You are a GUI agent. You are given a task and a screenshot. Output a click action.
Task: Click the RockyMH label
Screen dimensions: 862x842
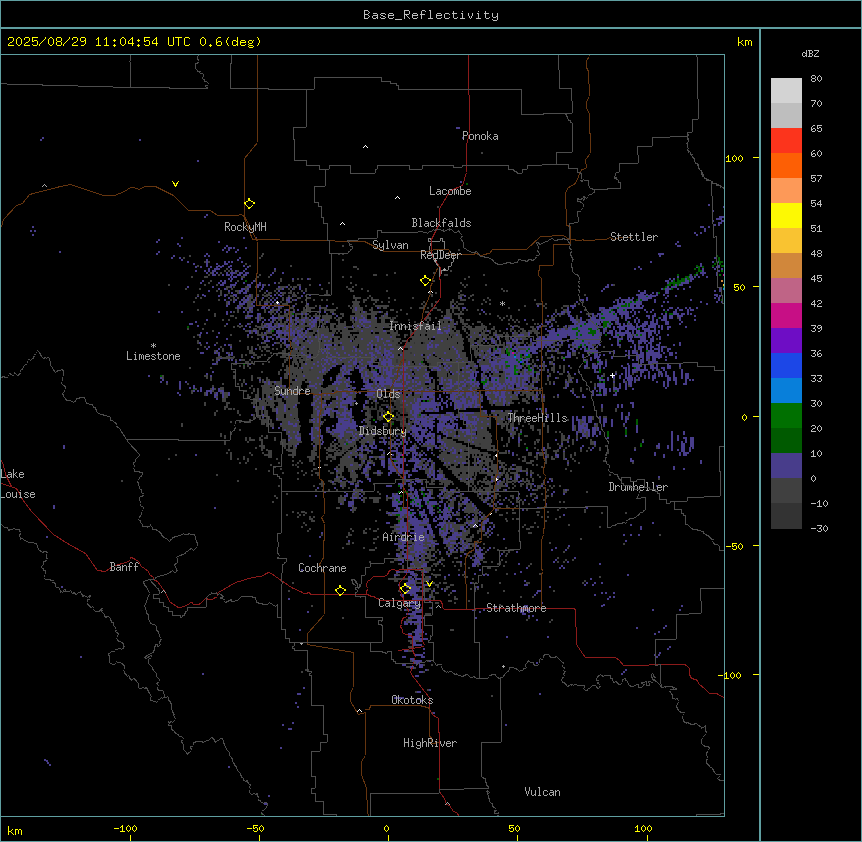coord(245,227)
